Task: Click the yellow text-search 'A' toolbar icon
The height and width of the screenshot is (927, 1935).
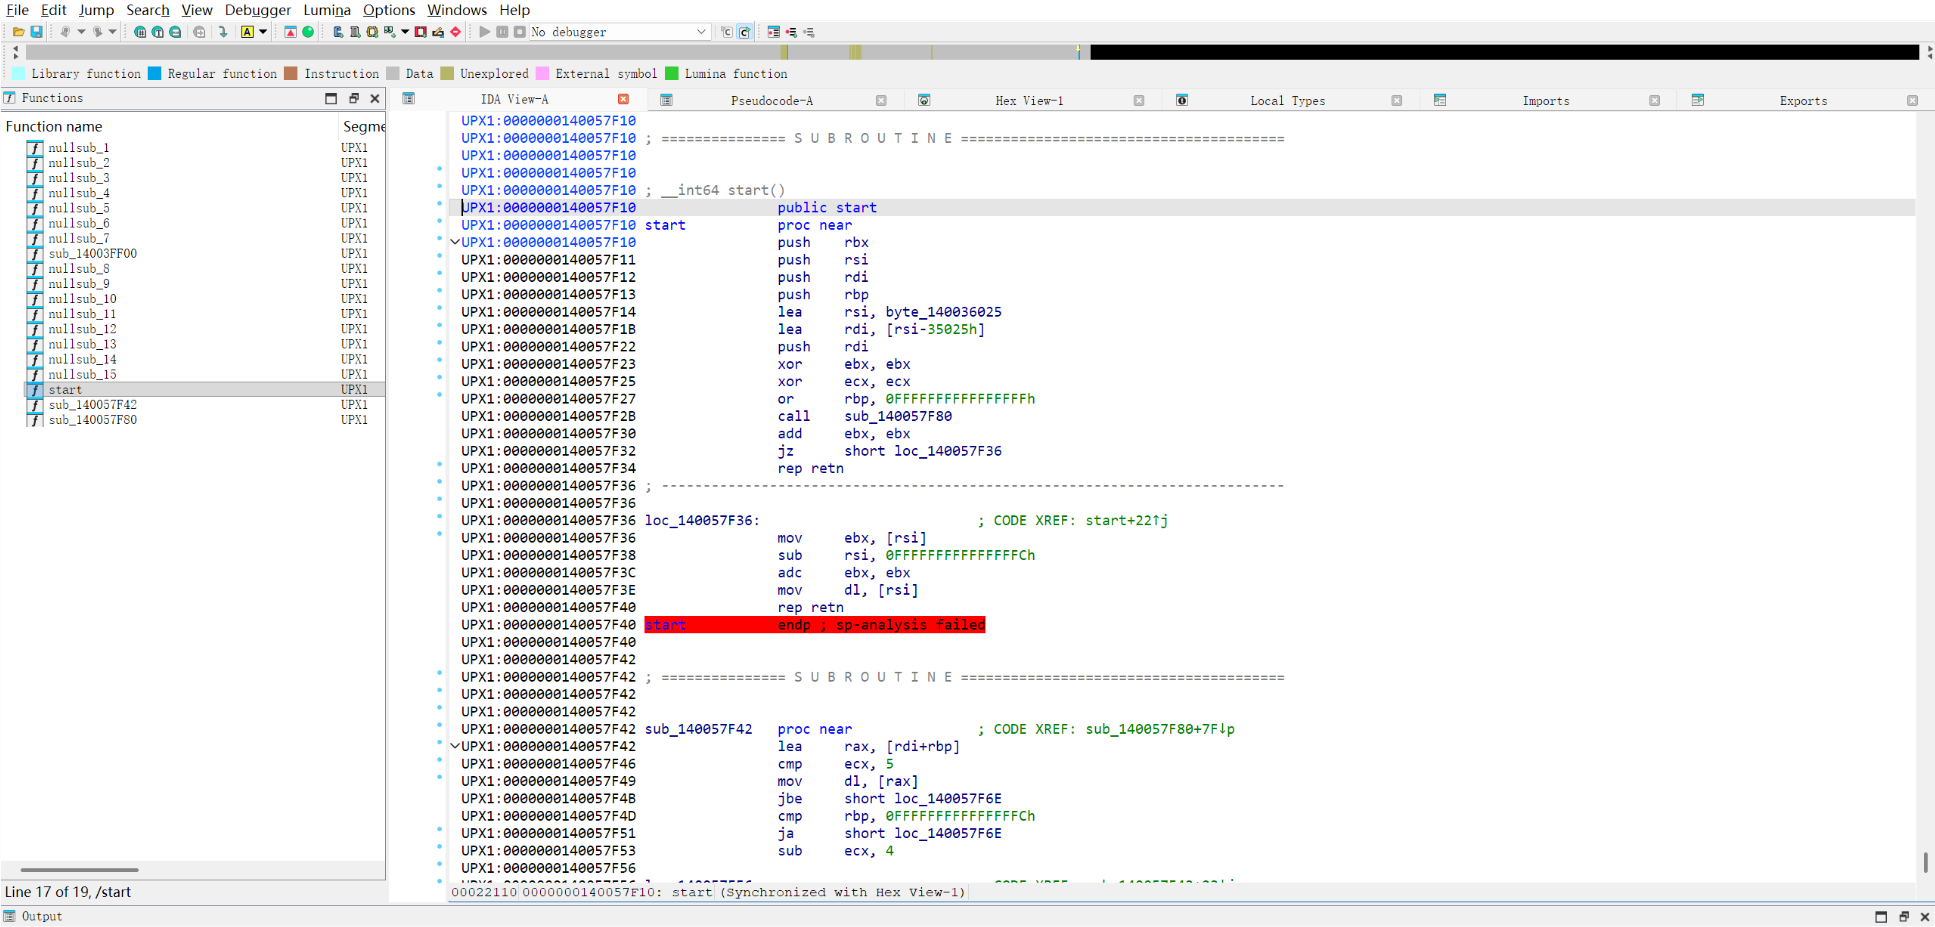Action: tap(247, 32)
